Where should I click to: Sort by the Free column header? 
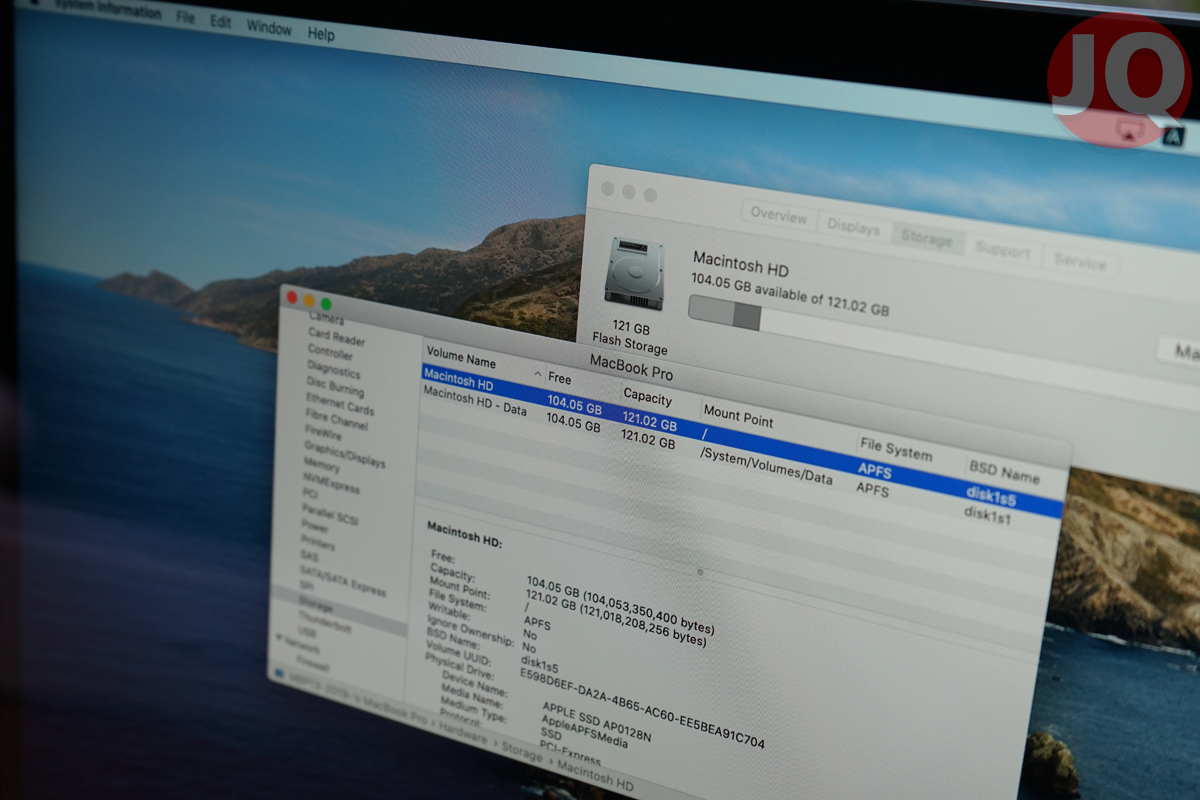tap(560, 379)
